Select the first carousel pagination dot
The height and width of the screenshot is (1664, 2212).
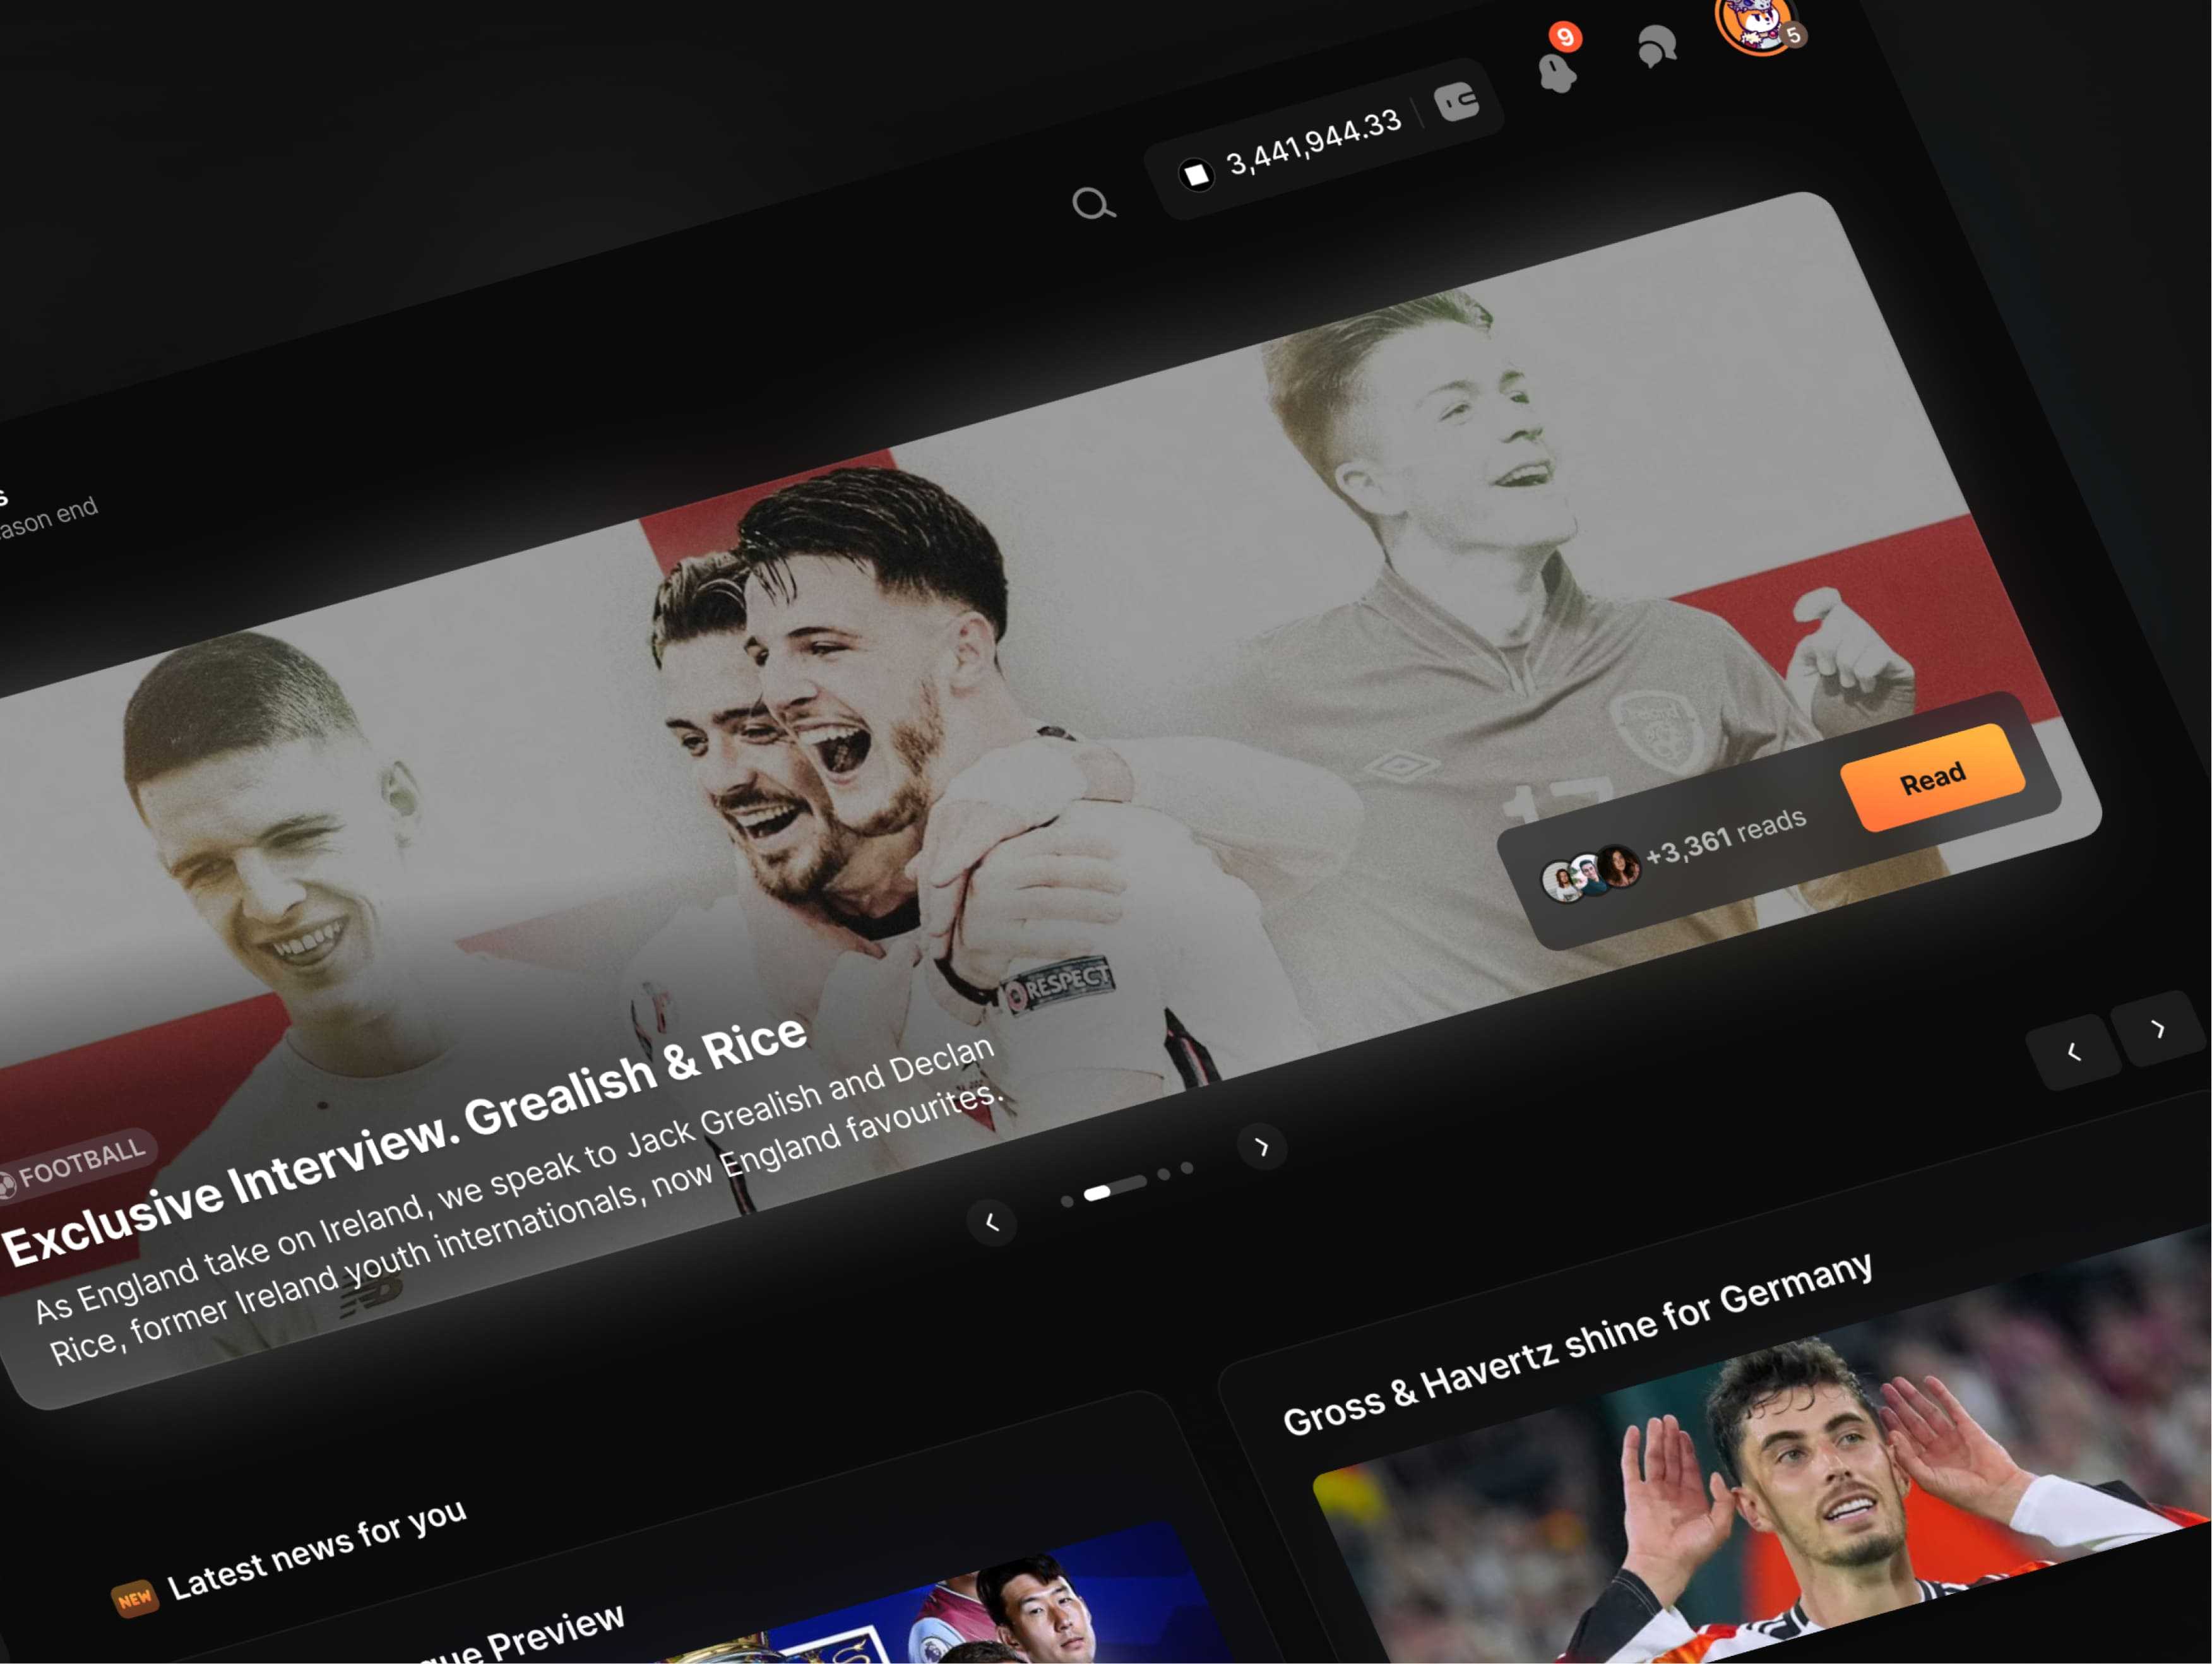pyautogui.click(x=1067, y=1201)
